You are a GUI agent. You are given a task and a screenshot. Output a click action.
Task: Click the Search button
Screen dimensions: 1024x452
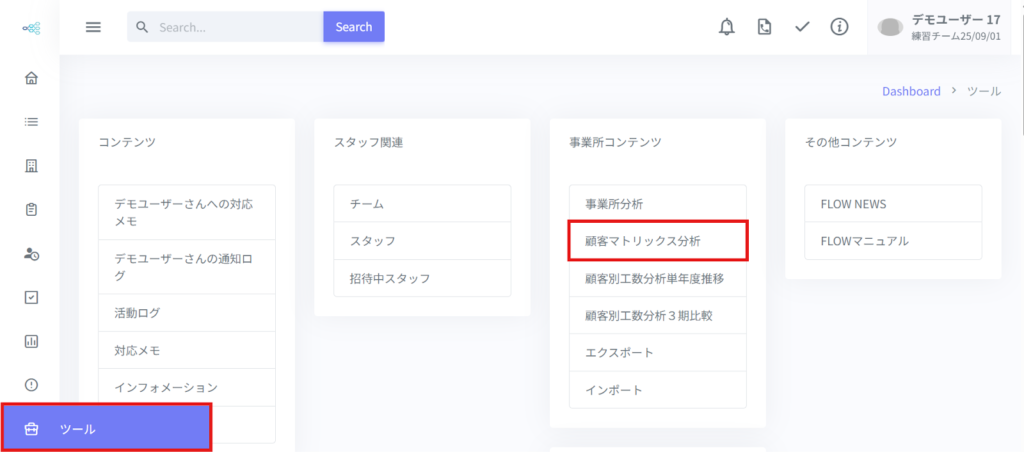point(354,27)
